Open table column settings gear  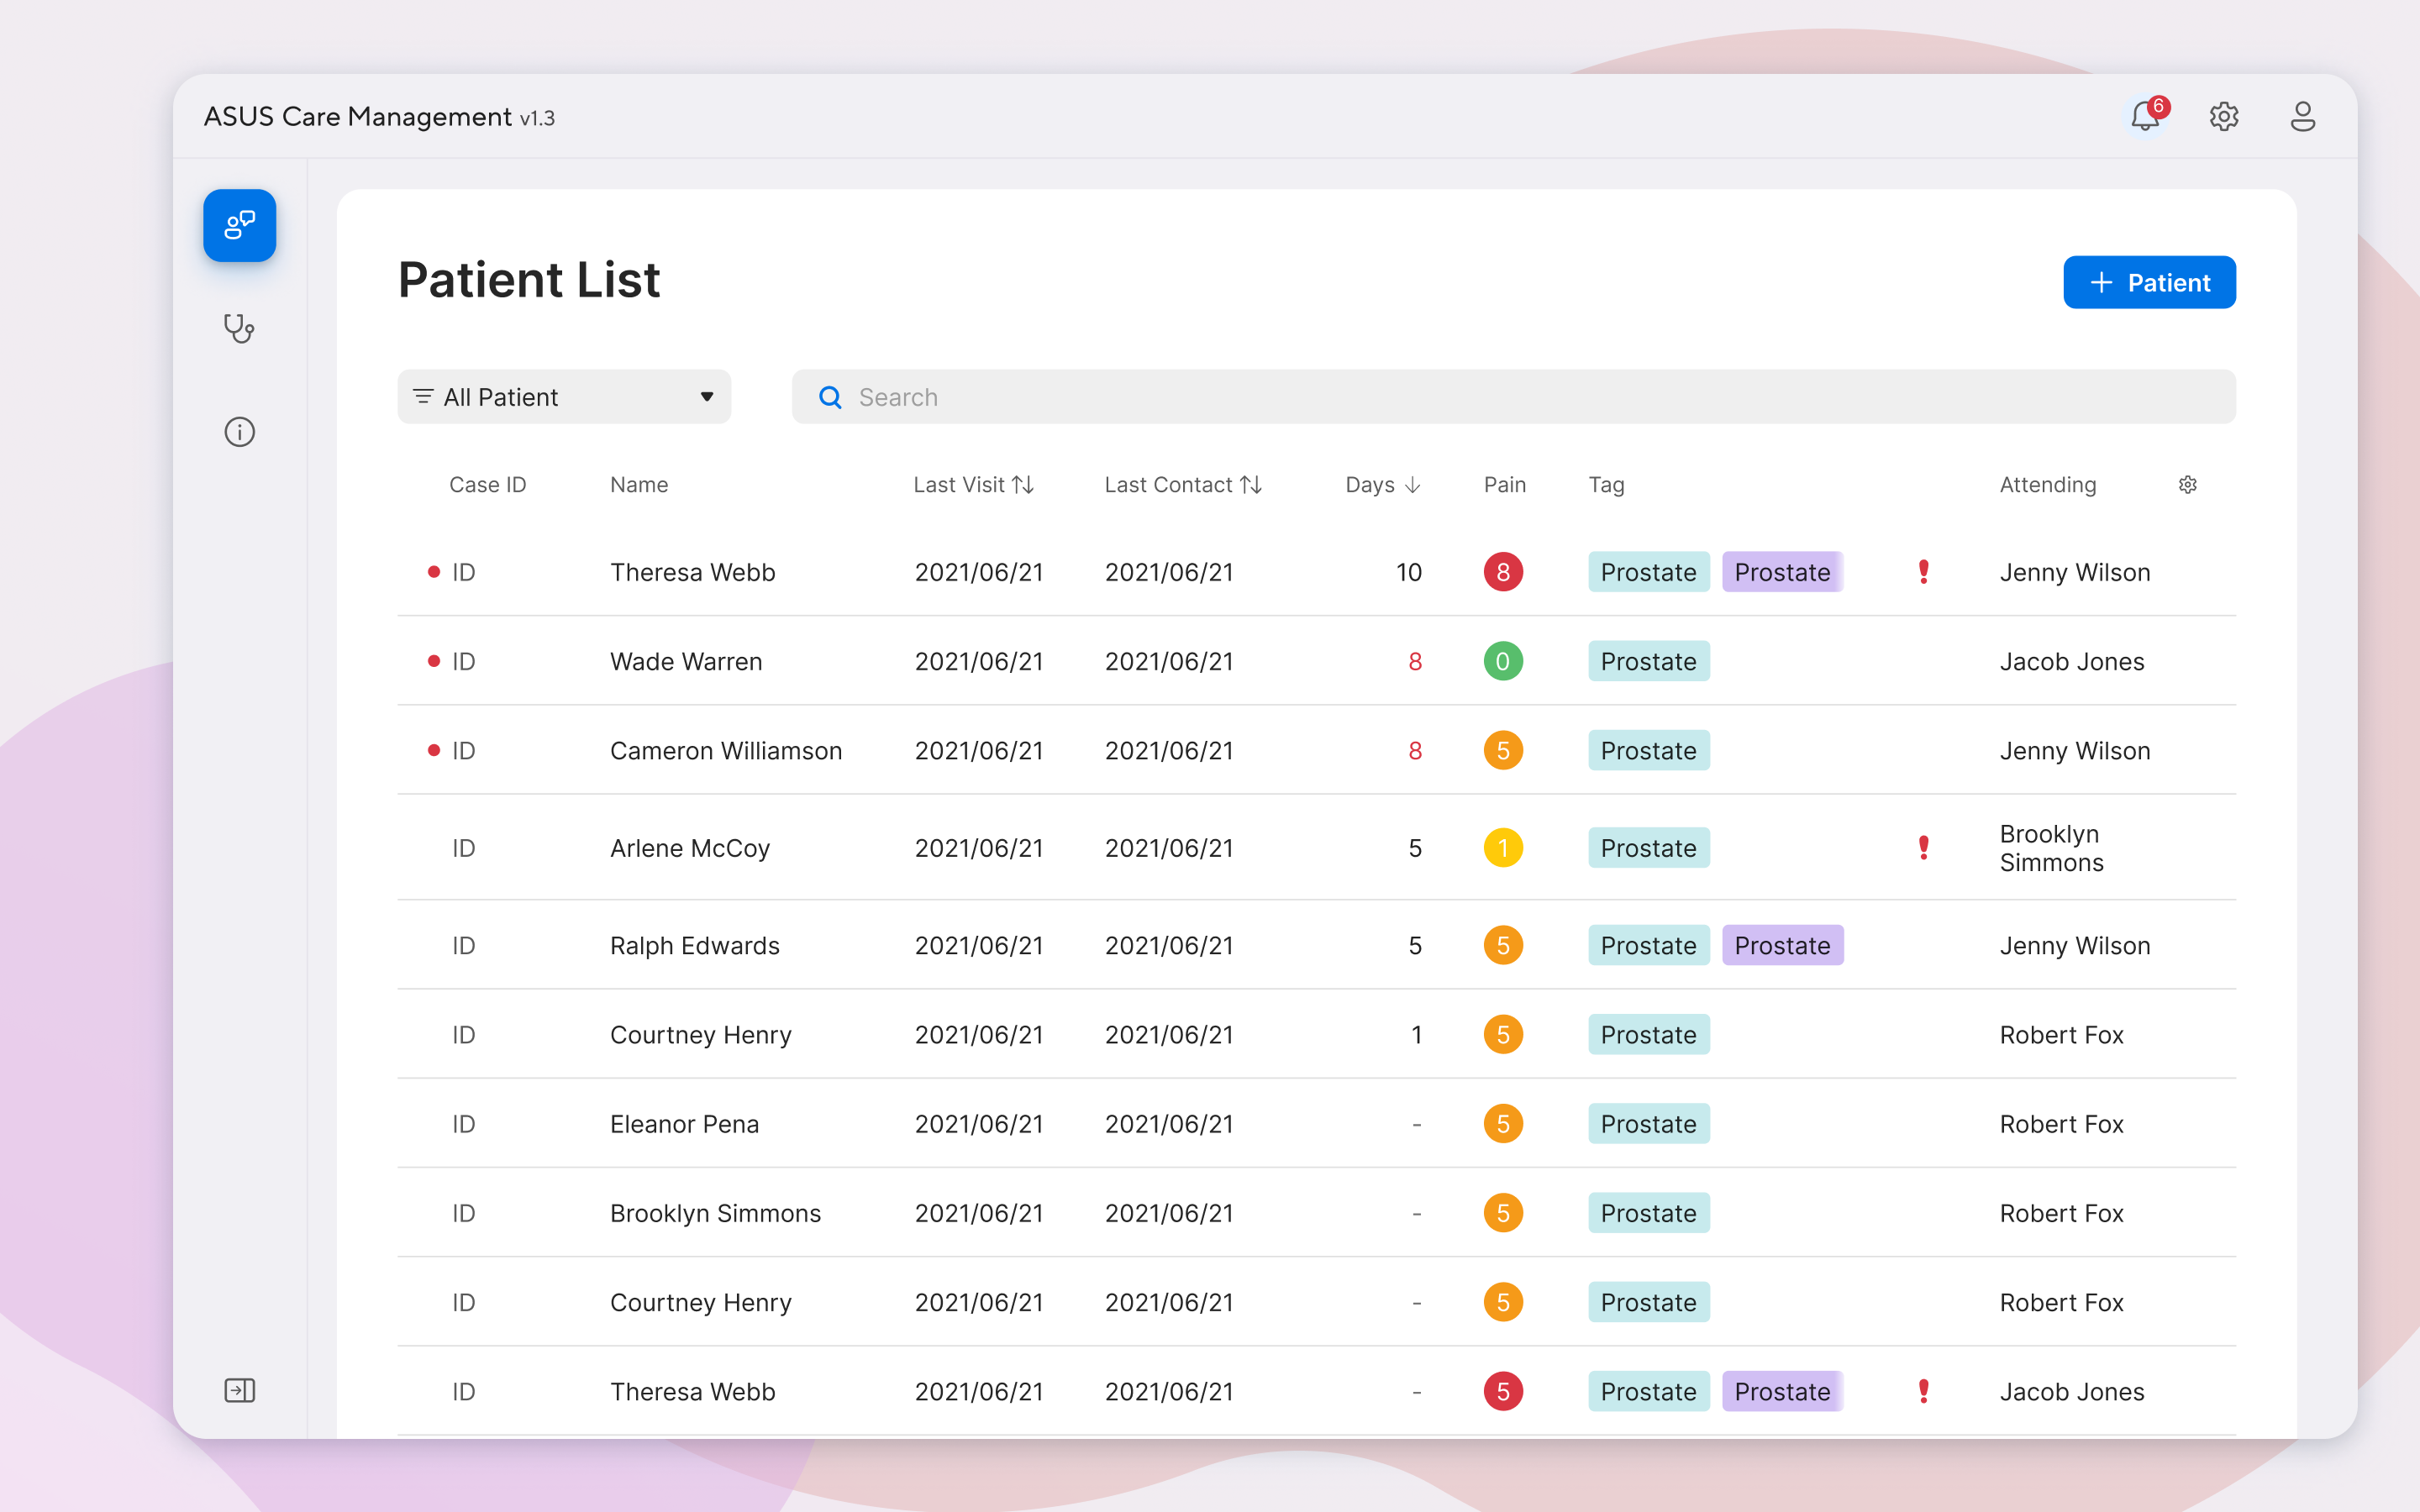[2187, 485]
